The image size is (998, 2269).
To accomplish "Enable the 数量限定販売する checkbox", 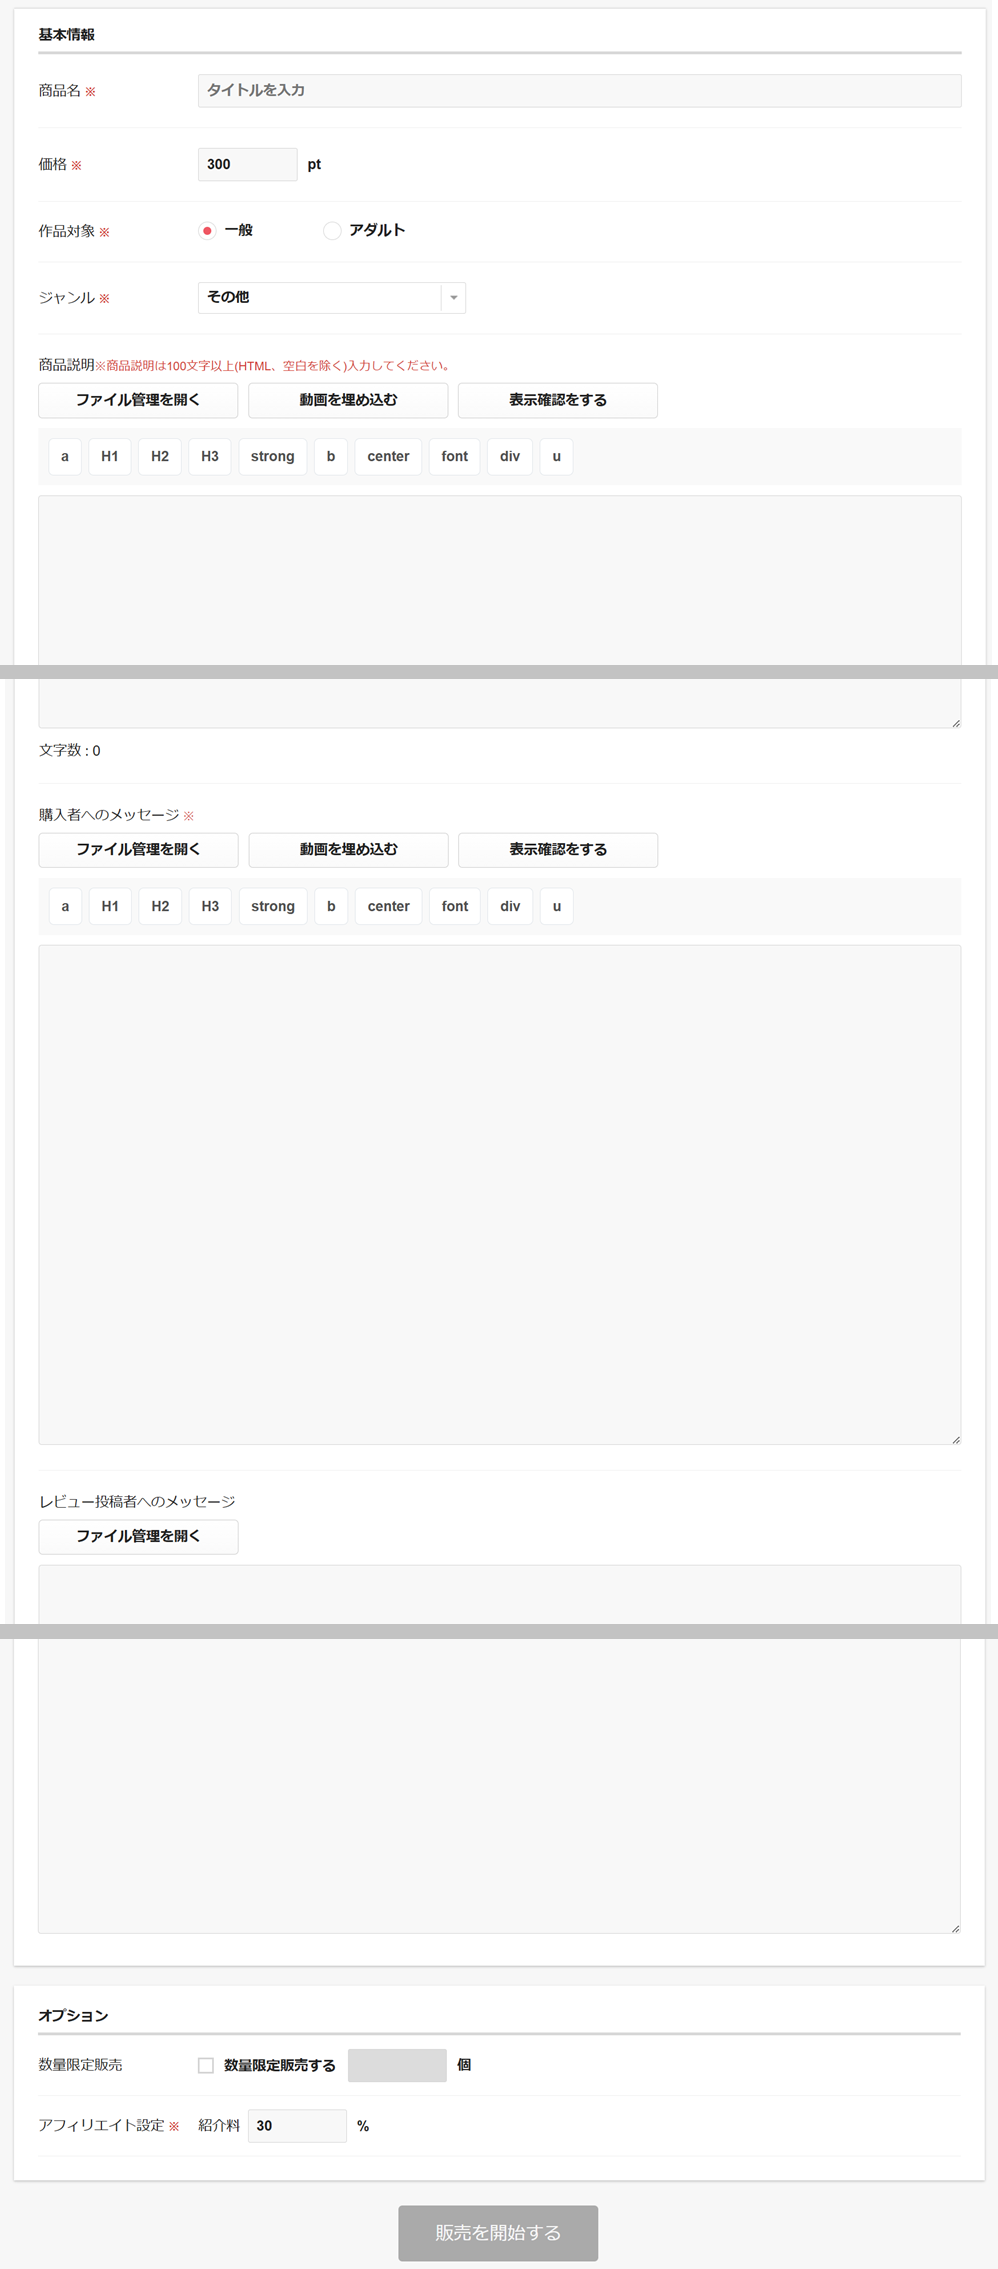I will [x=206, y=2065].
